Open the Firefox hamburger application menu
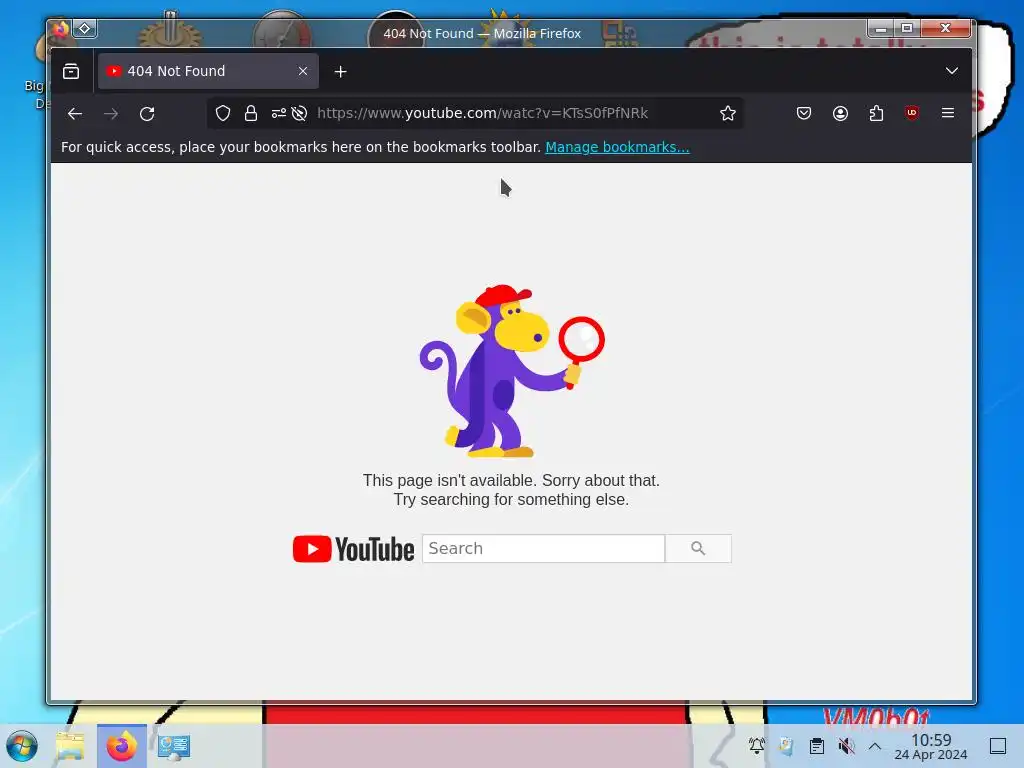Screen dimensions: 1024x768 pyautogui.click(x=948, y=113)
